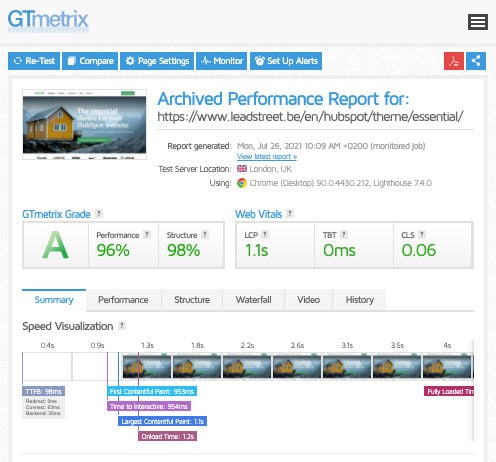
Task: Click the 96% Performance score
Action: pos(113,250)
